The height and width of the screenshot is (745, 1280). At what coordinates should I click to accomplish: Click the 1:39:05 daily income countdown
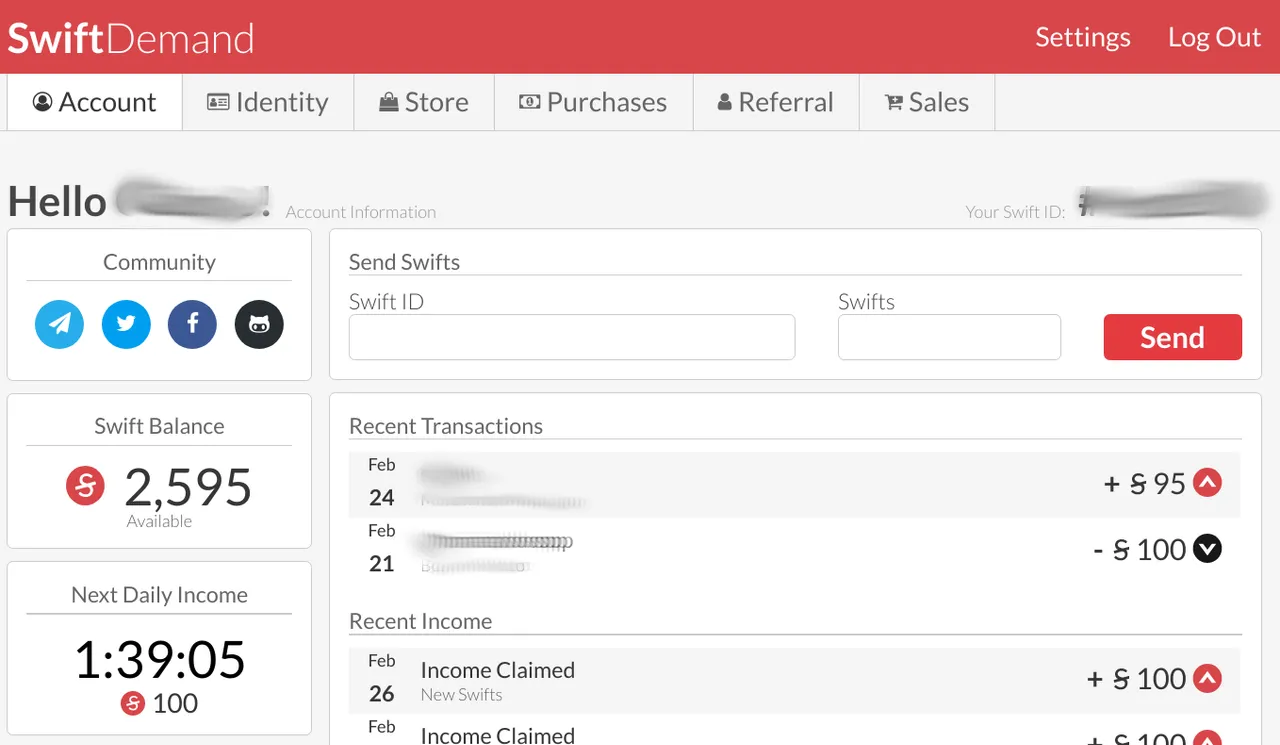pos(160,660)
